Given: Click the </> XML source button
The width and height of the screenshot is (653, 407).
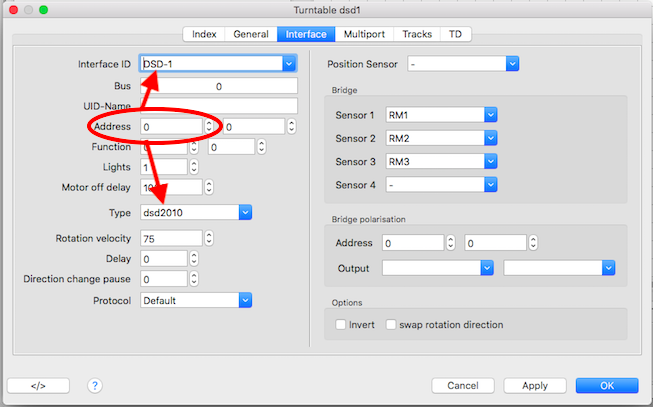Looking at the screenshot, I should pos(39,385).
